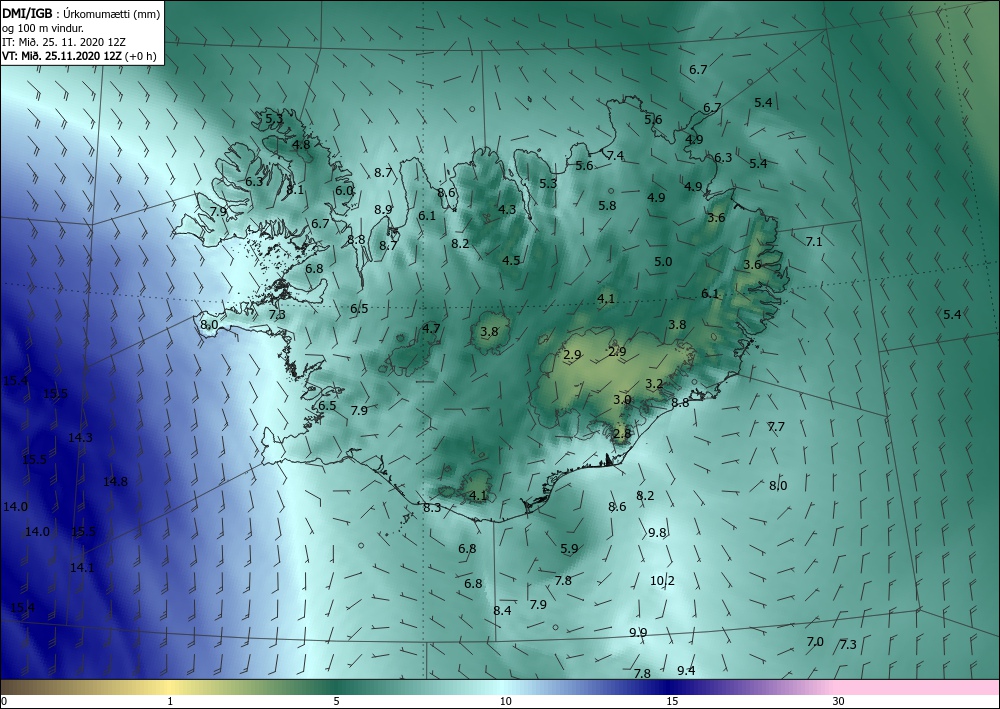Click the 0 tick on color scale

[4, 701]
